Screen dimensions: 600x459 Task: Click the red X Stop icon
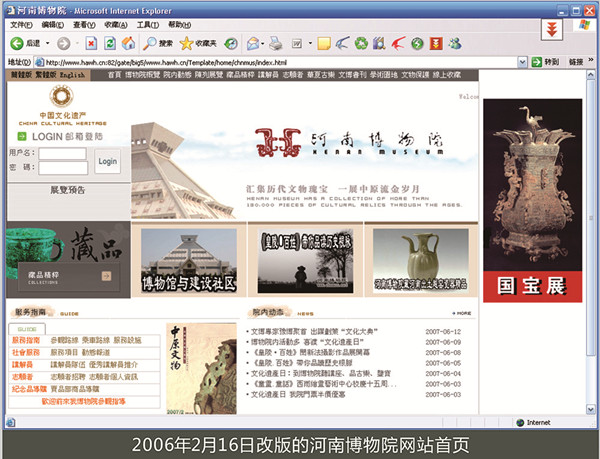[91, 44]
